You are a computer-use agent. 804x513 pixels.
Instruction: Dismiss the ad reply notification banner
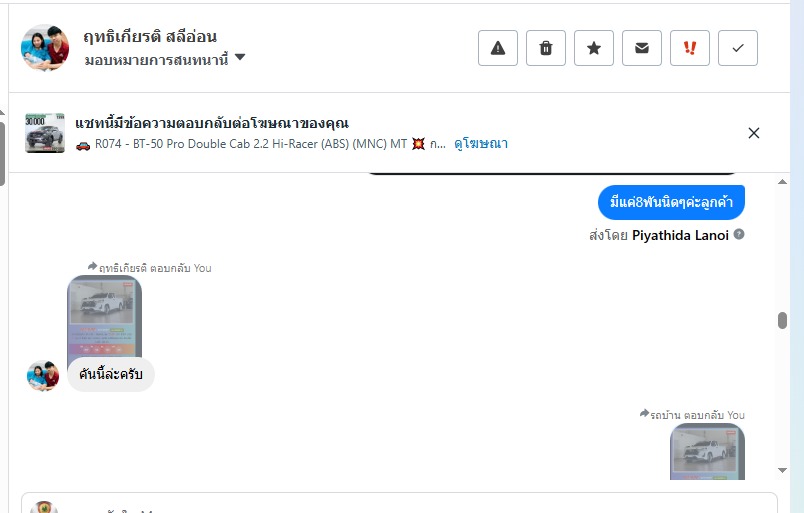(754, 133)
